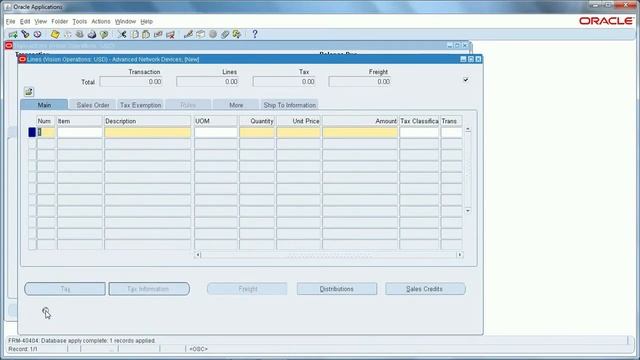Click the Find flashlight toolbar icon
640x360 pixels.
[x=25, y=35]
